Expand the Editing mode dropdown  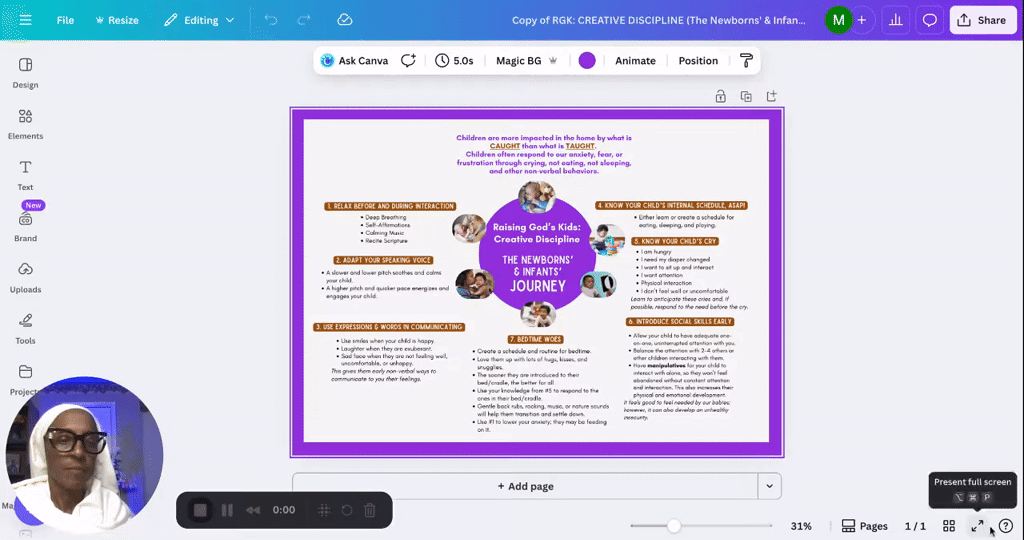pos(199,20)
